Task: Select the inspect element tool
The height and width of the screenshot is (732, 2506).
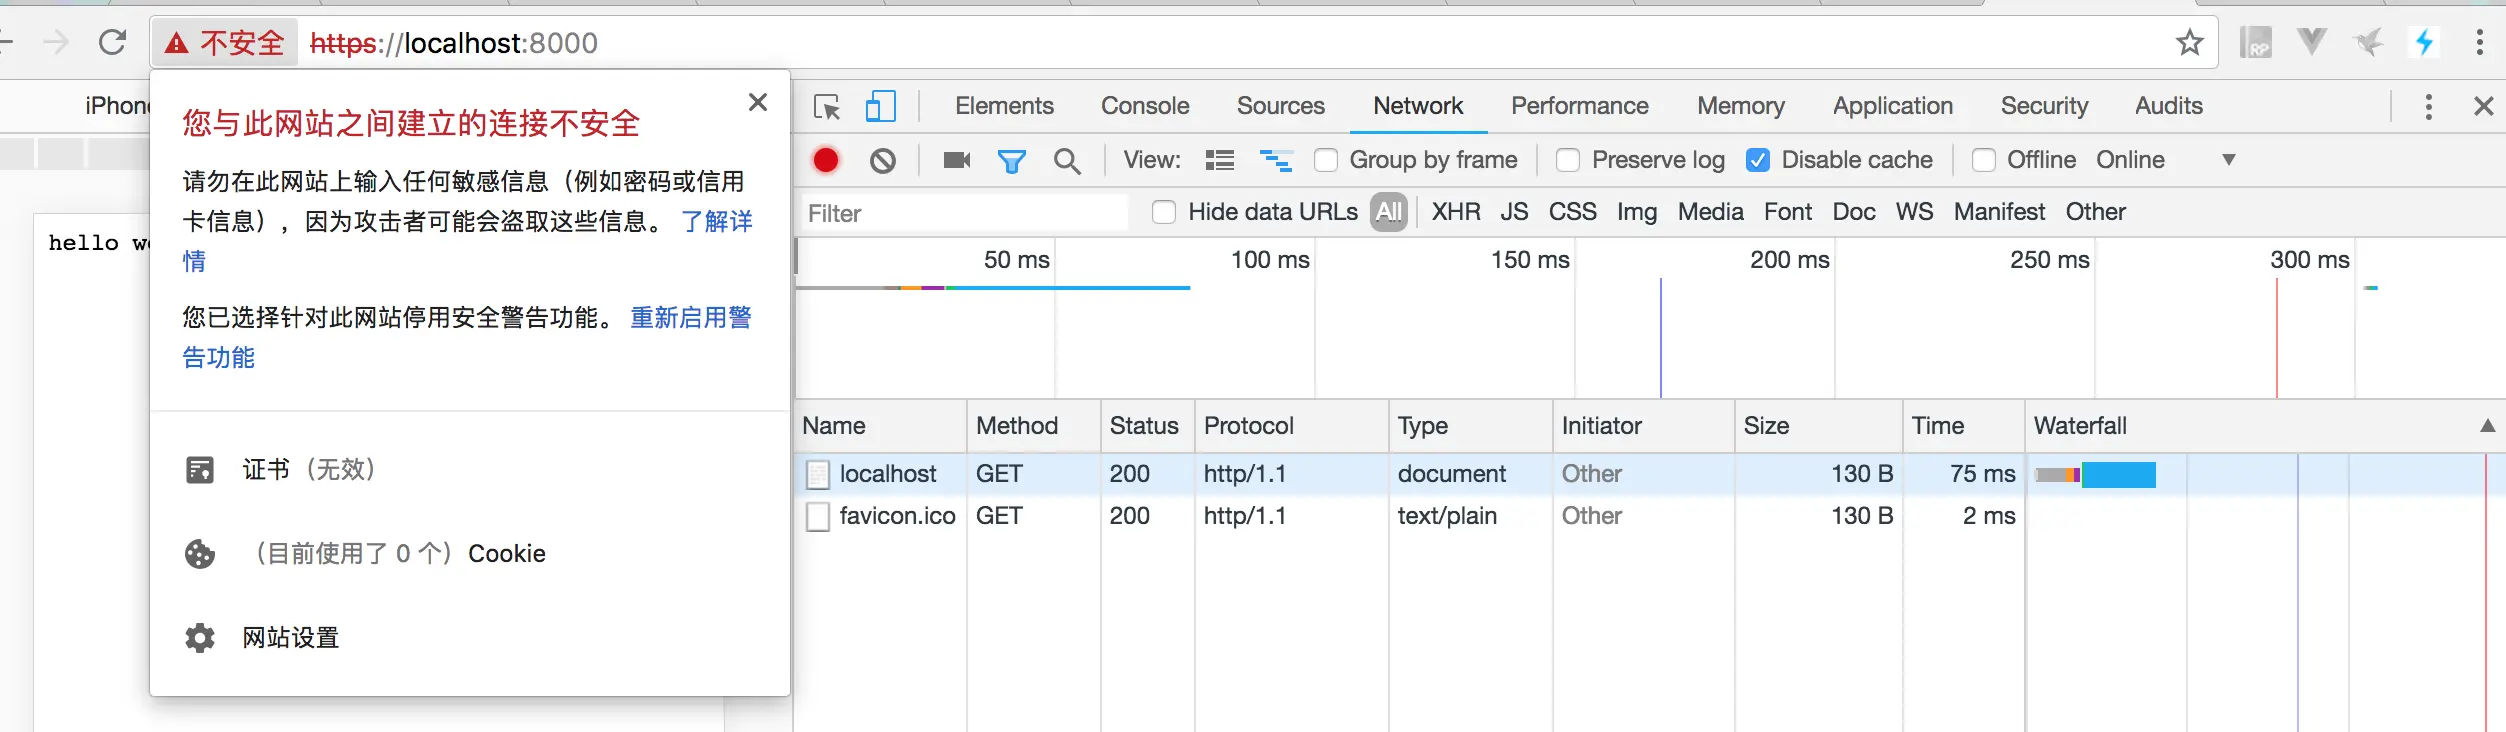Action: (827, 106)
